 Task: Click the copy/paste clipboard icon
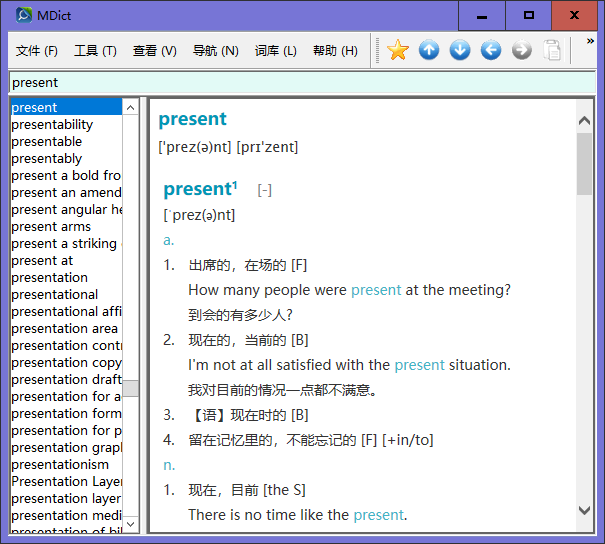pos(552,50)
